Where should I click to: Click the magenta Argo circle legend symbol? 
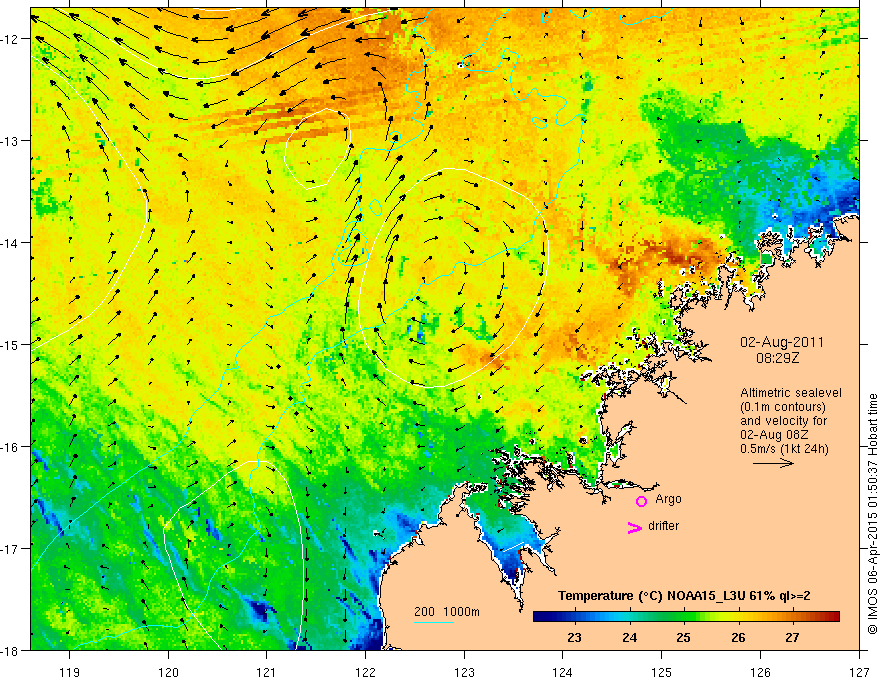(641, 501)
